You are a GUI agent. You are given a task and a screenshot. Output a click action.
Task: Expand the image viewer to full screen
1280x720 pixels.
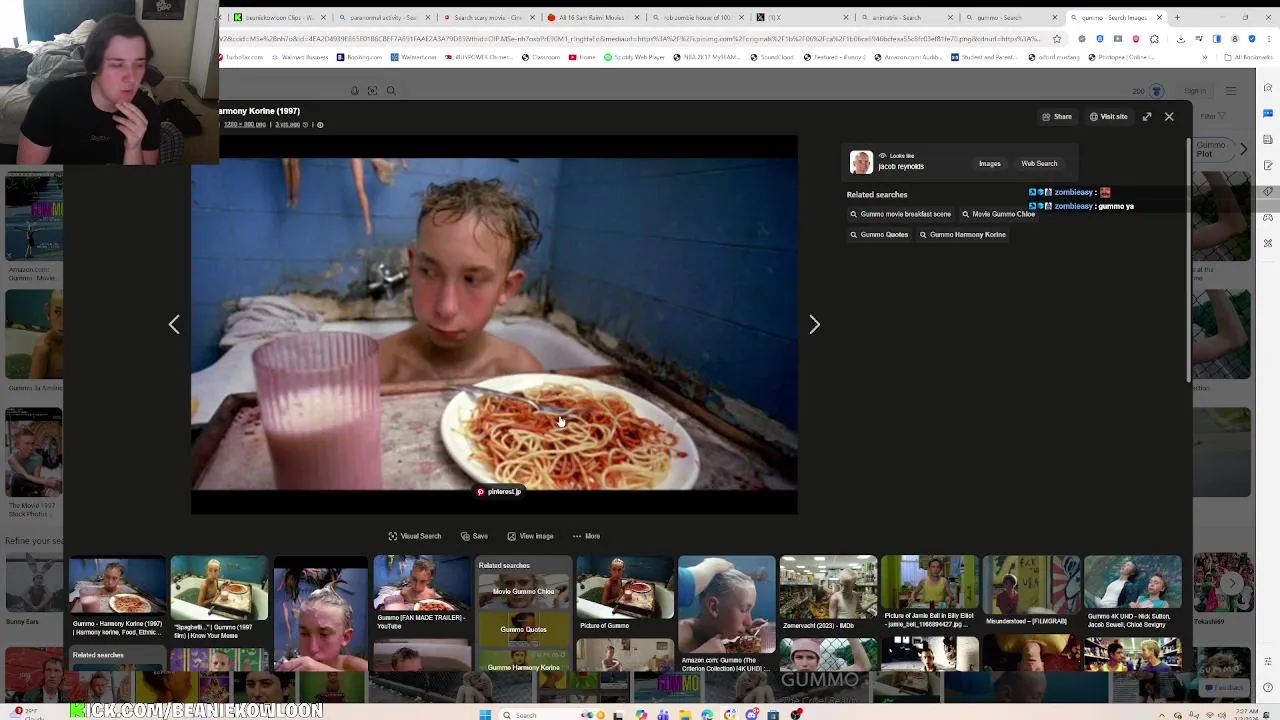point(1147,117)
